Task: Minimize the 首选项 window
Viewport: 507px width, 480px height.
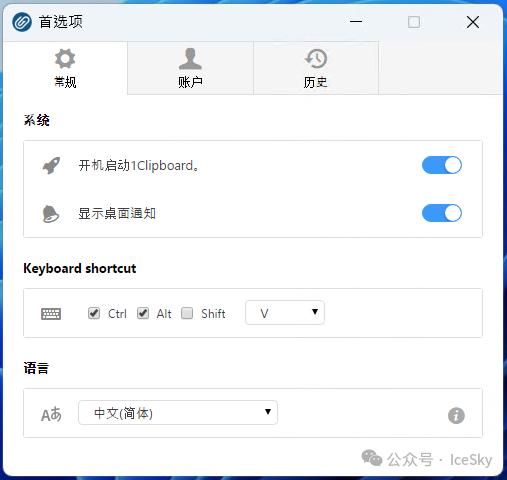Action: click(356, 22)
